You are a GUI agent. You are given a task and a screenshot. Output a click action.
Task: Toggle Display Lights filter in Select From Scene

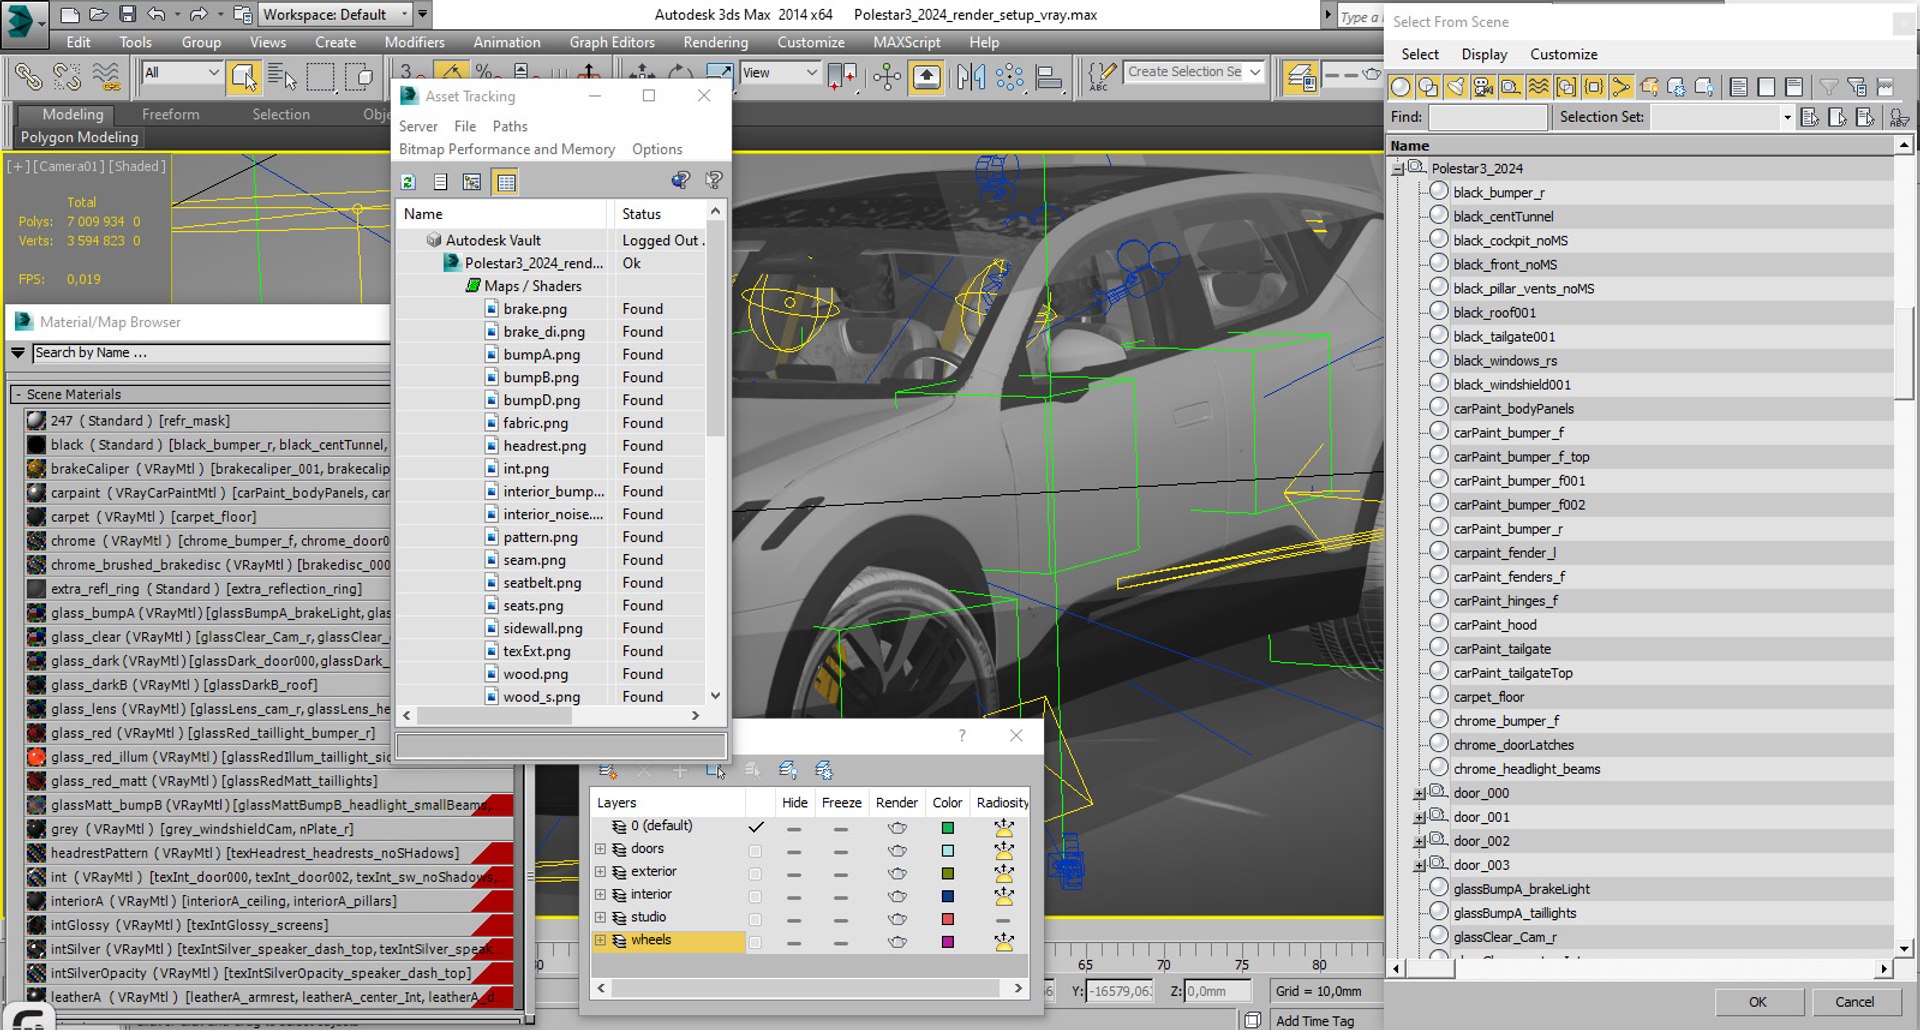tap(1456, 87)
